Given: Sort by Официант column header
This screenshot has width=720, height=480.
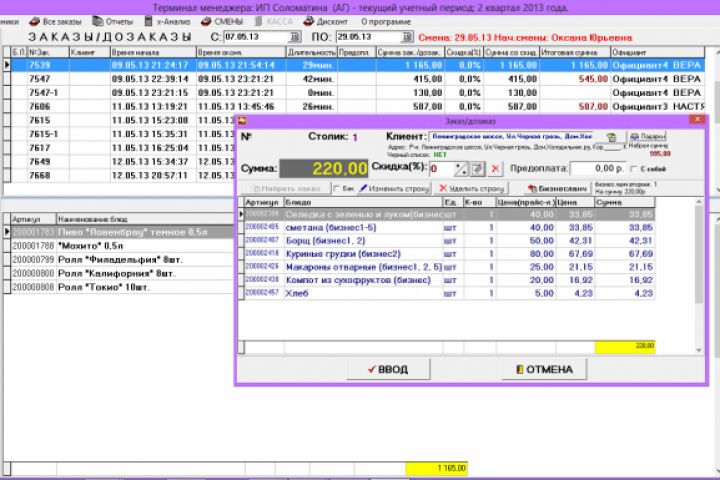Looking at the screenshot, I should [657, 52].
